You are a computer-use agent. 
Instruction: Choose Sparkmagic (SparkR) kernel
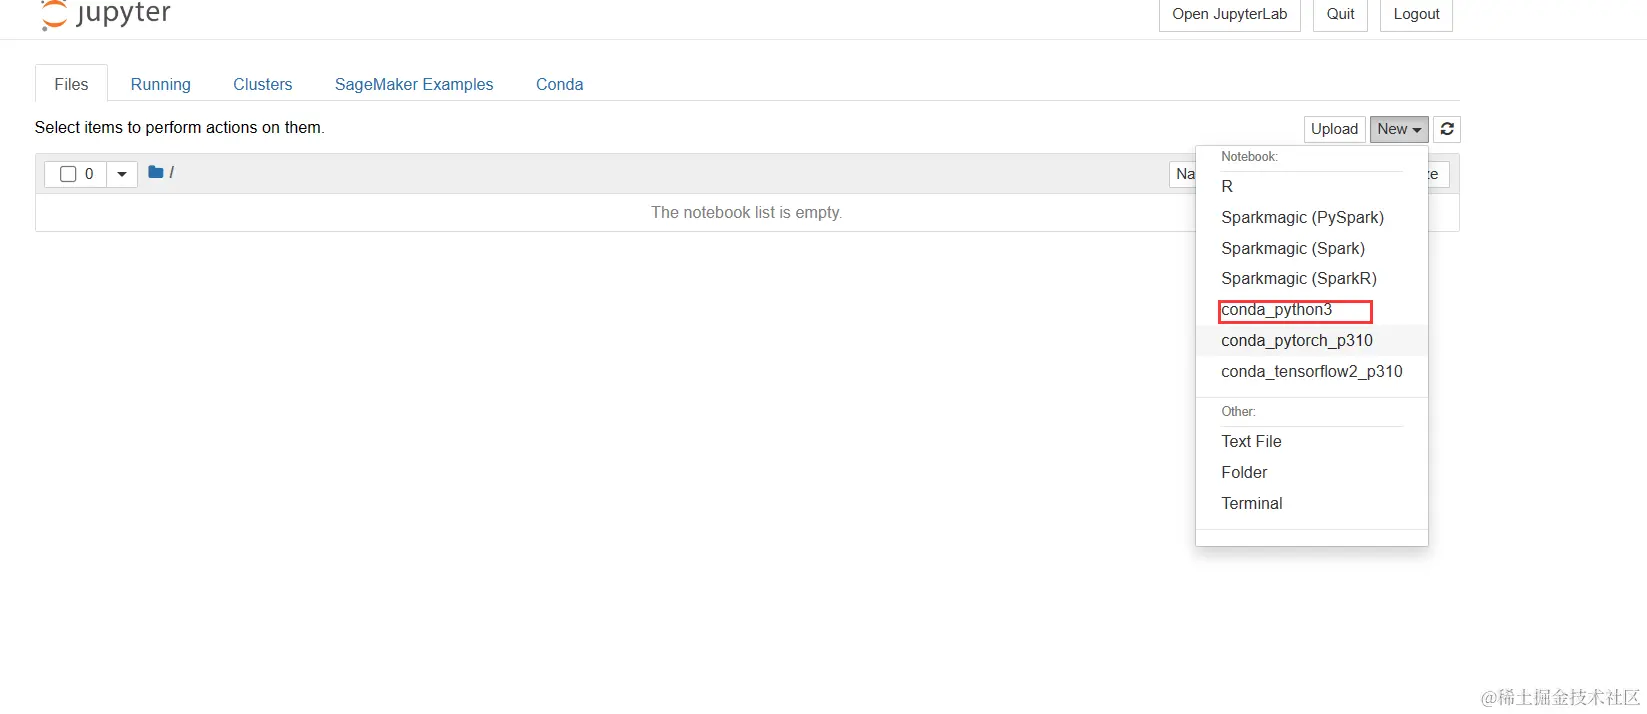click(x=1312, y=279)
